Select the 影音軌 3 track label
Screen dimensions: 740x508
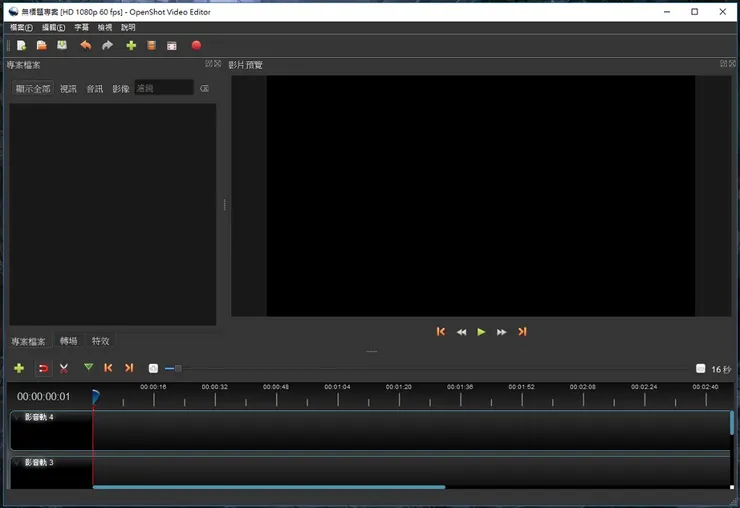point(39,462)
